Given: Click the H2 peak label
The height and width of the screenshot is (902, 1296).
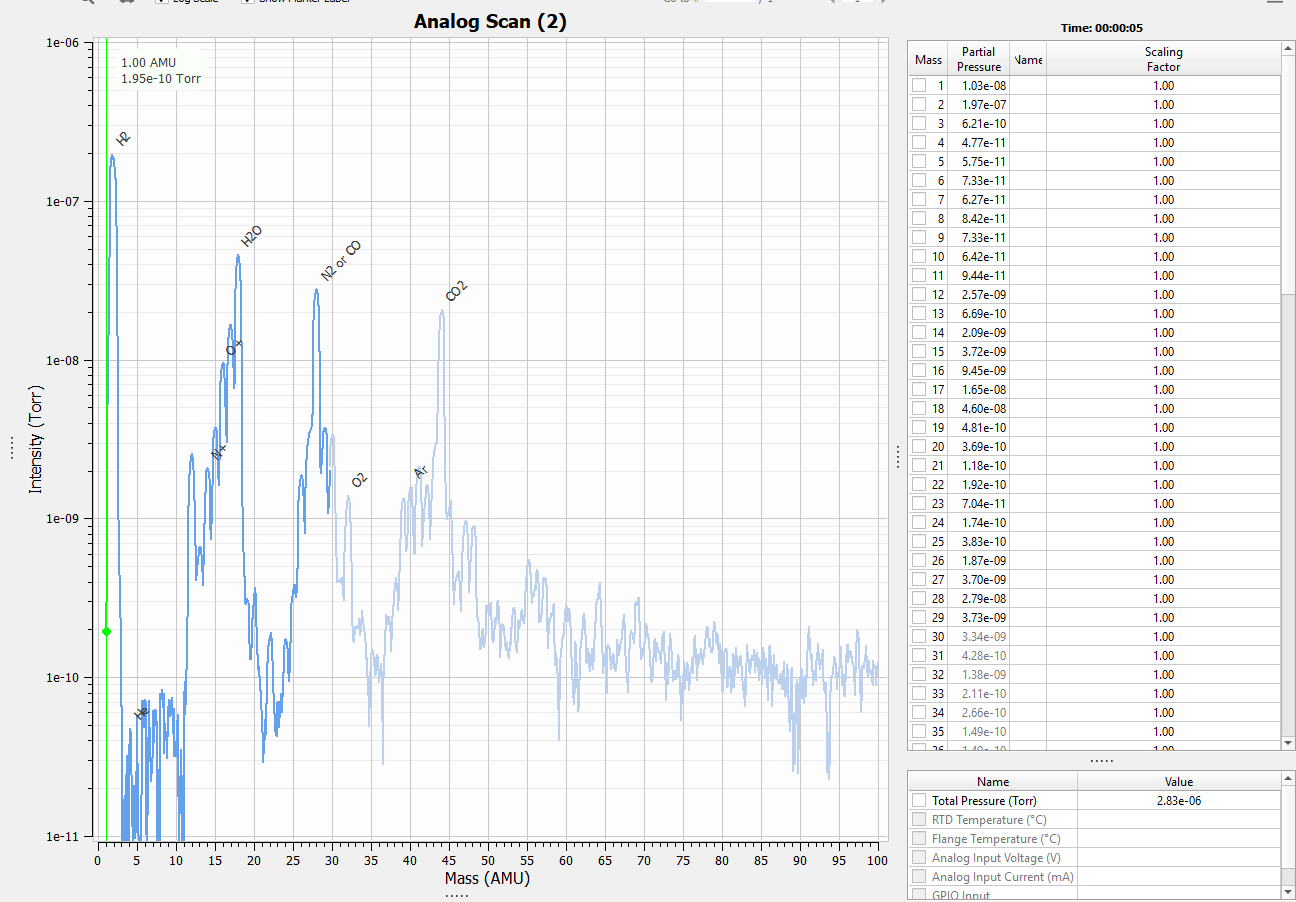Looking at the screenshot, I should [x=123, y=139].
